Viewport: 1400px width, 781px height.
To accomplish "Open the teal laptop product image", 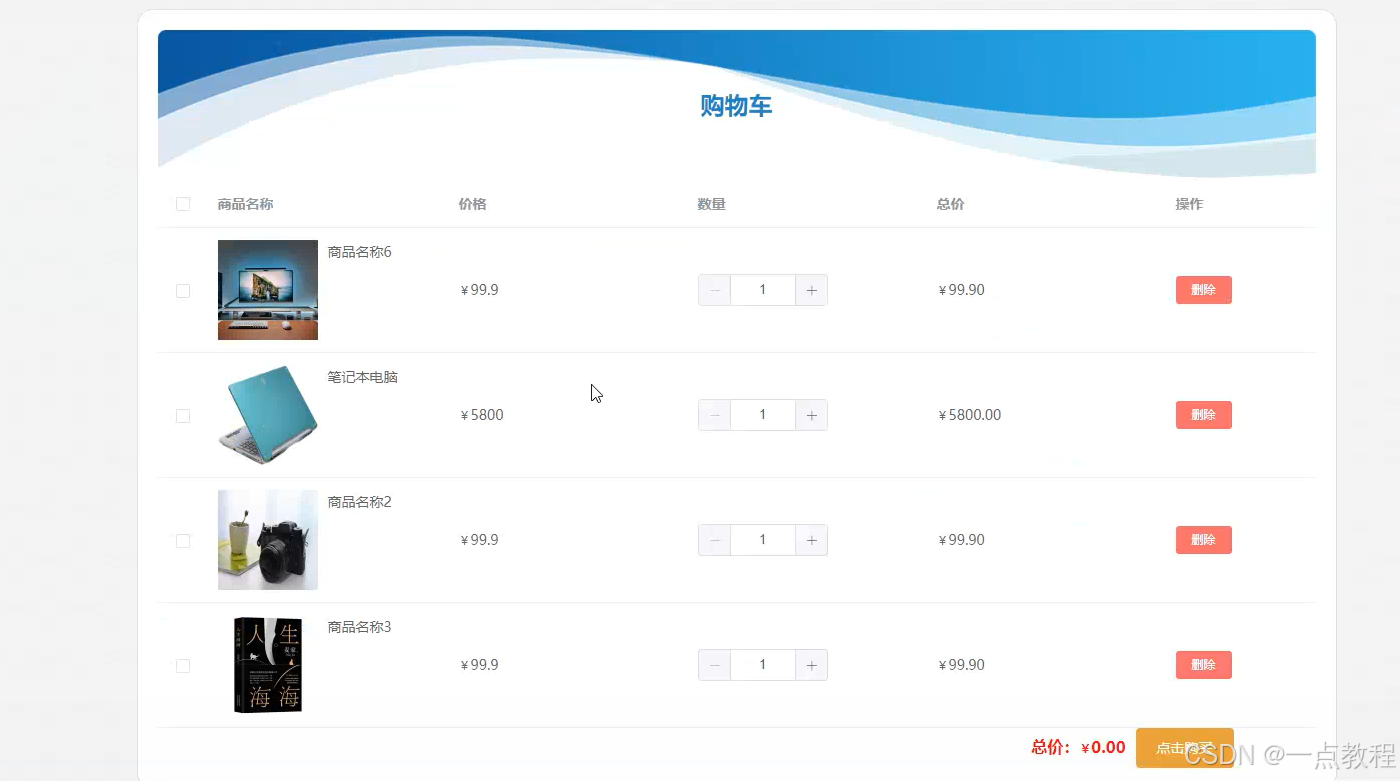I will (268, 415).
